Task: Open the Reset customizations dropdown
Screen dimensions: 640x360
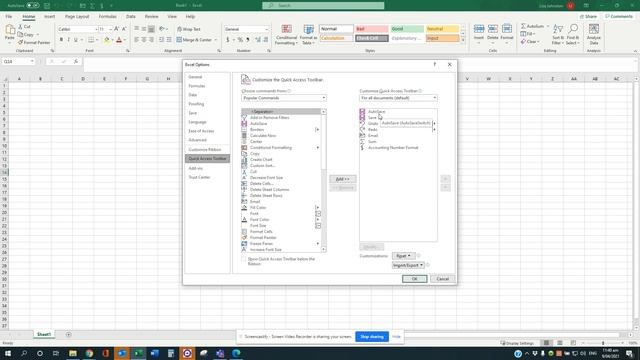Action: pyautogui.click(x=403, y=256)
